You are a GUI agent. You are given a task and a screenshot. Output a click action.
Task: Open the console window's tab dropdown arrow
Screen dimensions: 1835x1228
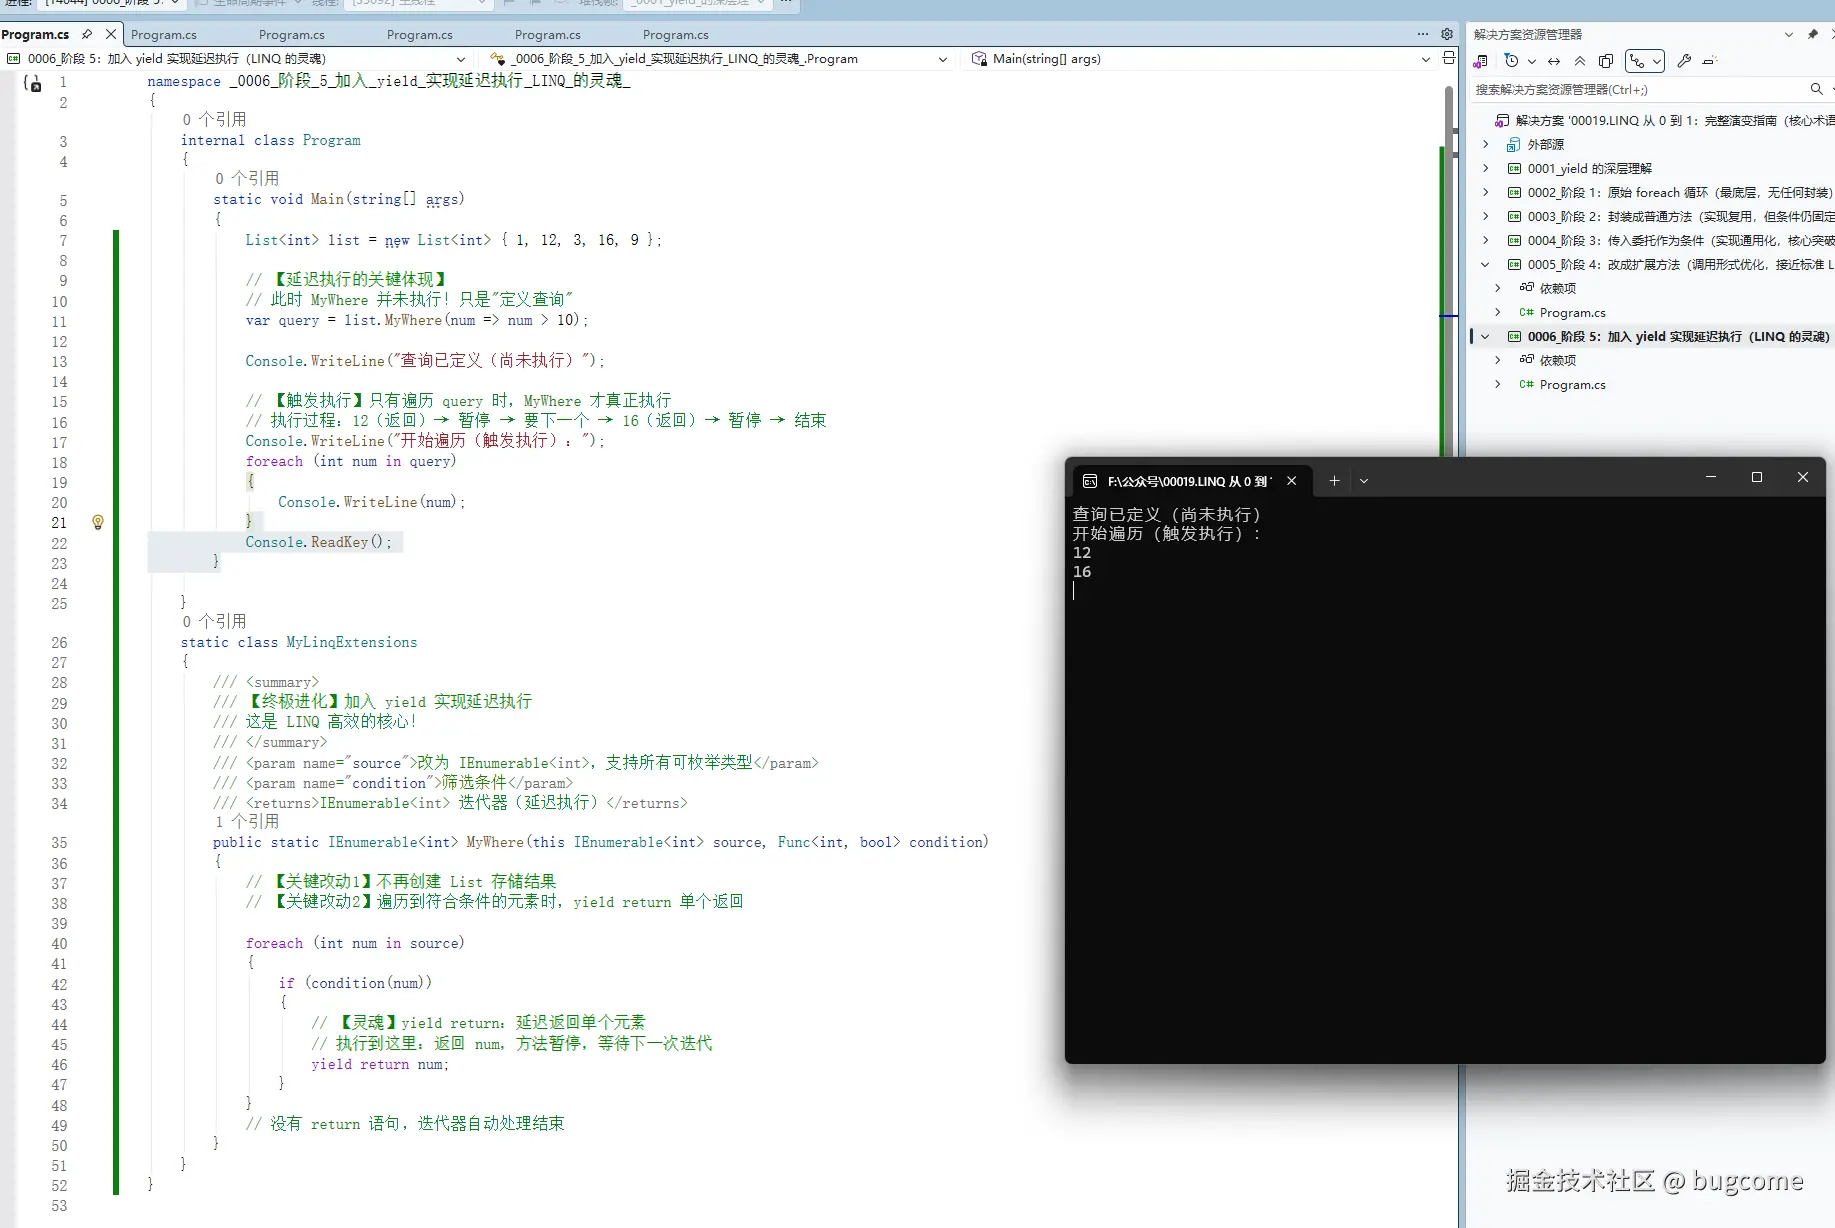point(1364,481)
